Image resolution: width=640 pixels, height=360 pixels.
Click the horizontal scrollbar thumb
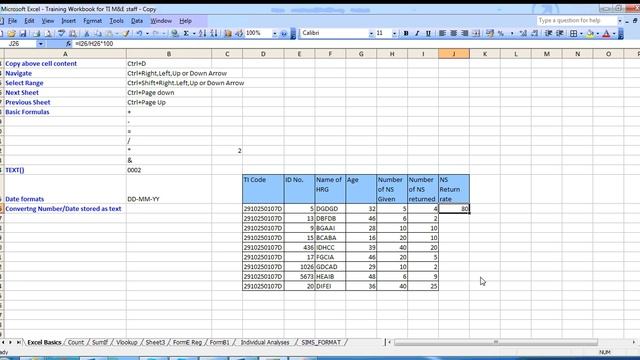pyautogui.click(x=496, y=342)
